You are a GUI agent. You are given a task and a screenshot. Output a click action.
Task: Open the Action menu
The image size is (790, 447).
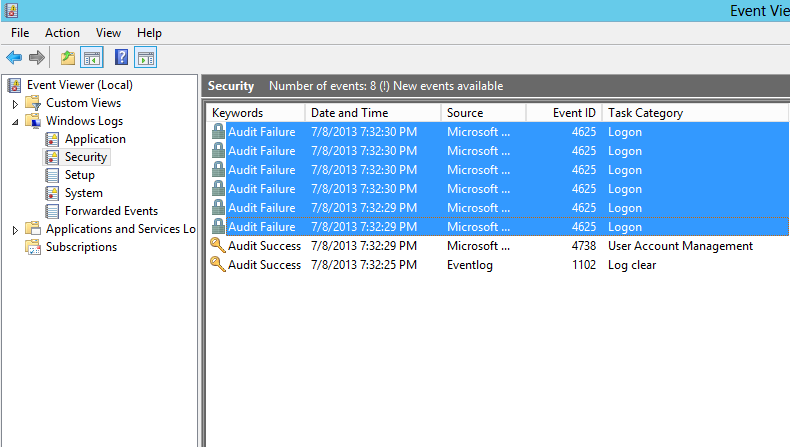pyautogui.click(x=62, y=33)
